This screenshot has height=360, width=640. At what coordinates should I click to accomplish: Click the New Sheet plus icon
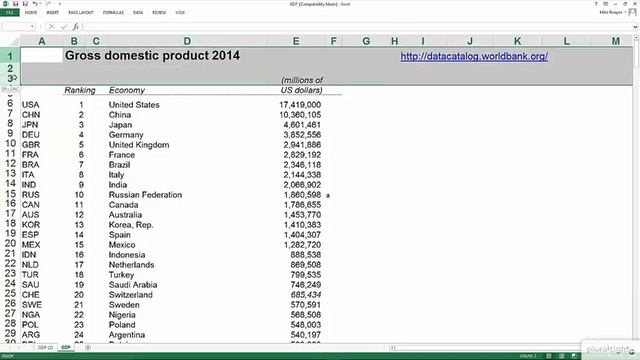pyautogui.click(x=88, y=348)
